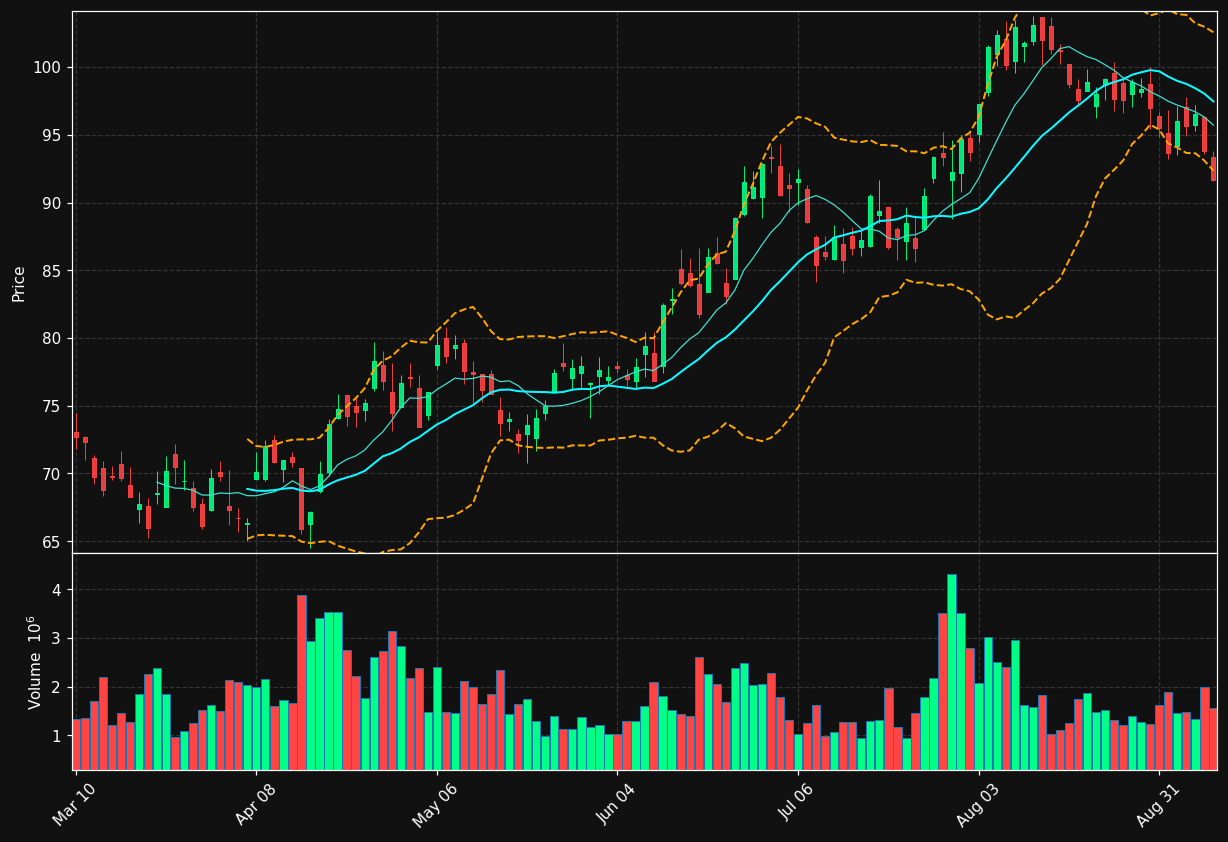This screenshot has width=1228, height=842.
Task: Click the 90 price axis value
Action: coord(53,203)
